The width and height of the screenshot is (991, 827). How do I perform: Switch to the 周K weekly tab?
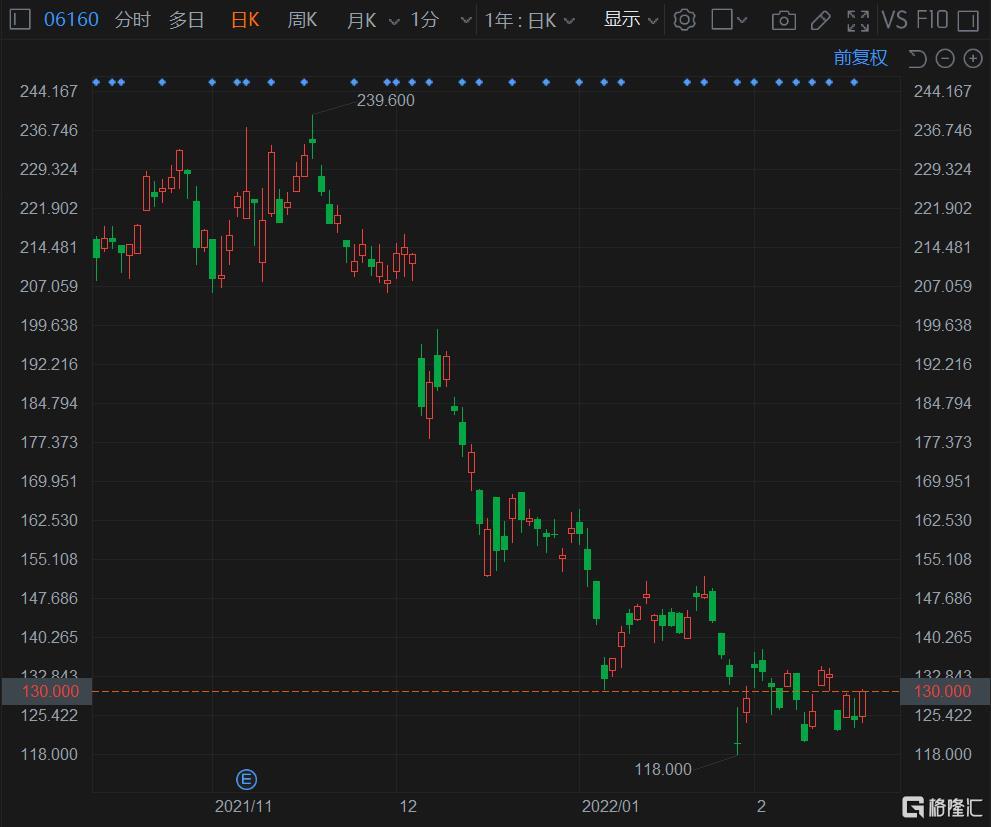pos(302,20)
